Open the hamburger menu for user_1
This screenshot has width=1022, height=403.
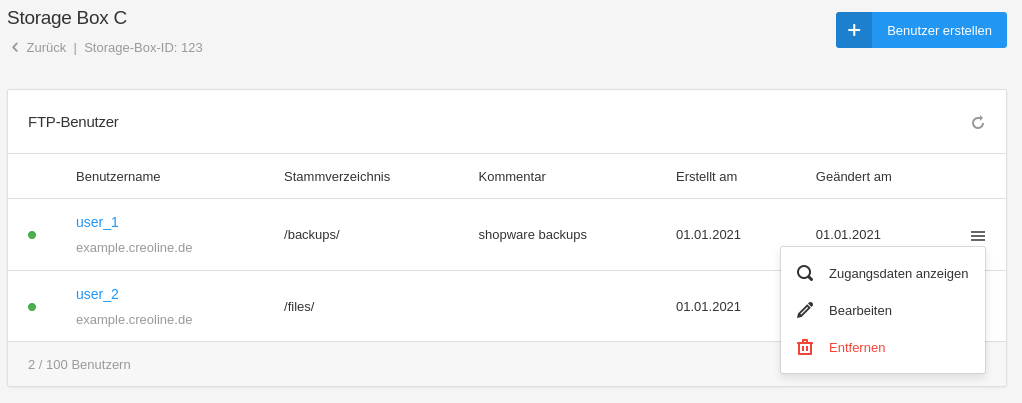click(x=978, y=236)
